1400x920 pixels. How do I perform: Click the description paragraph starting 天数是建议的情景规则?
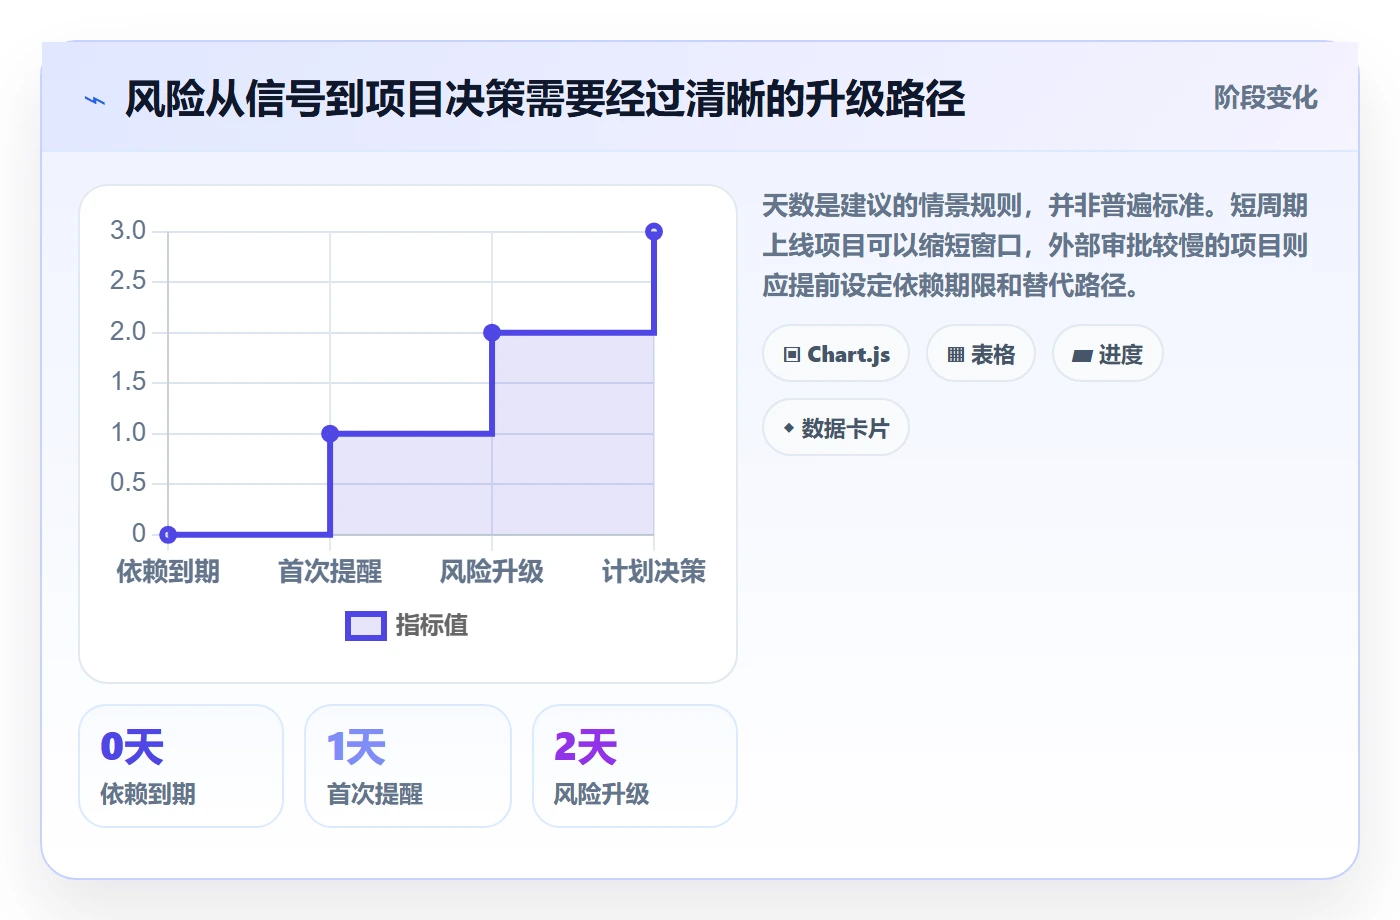1035,246
